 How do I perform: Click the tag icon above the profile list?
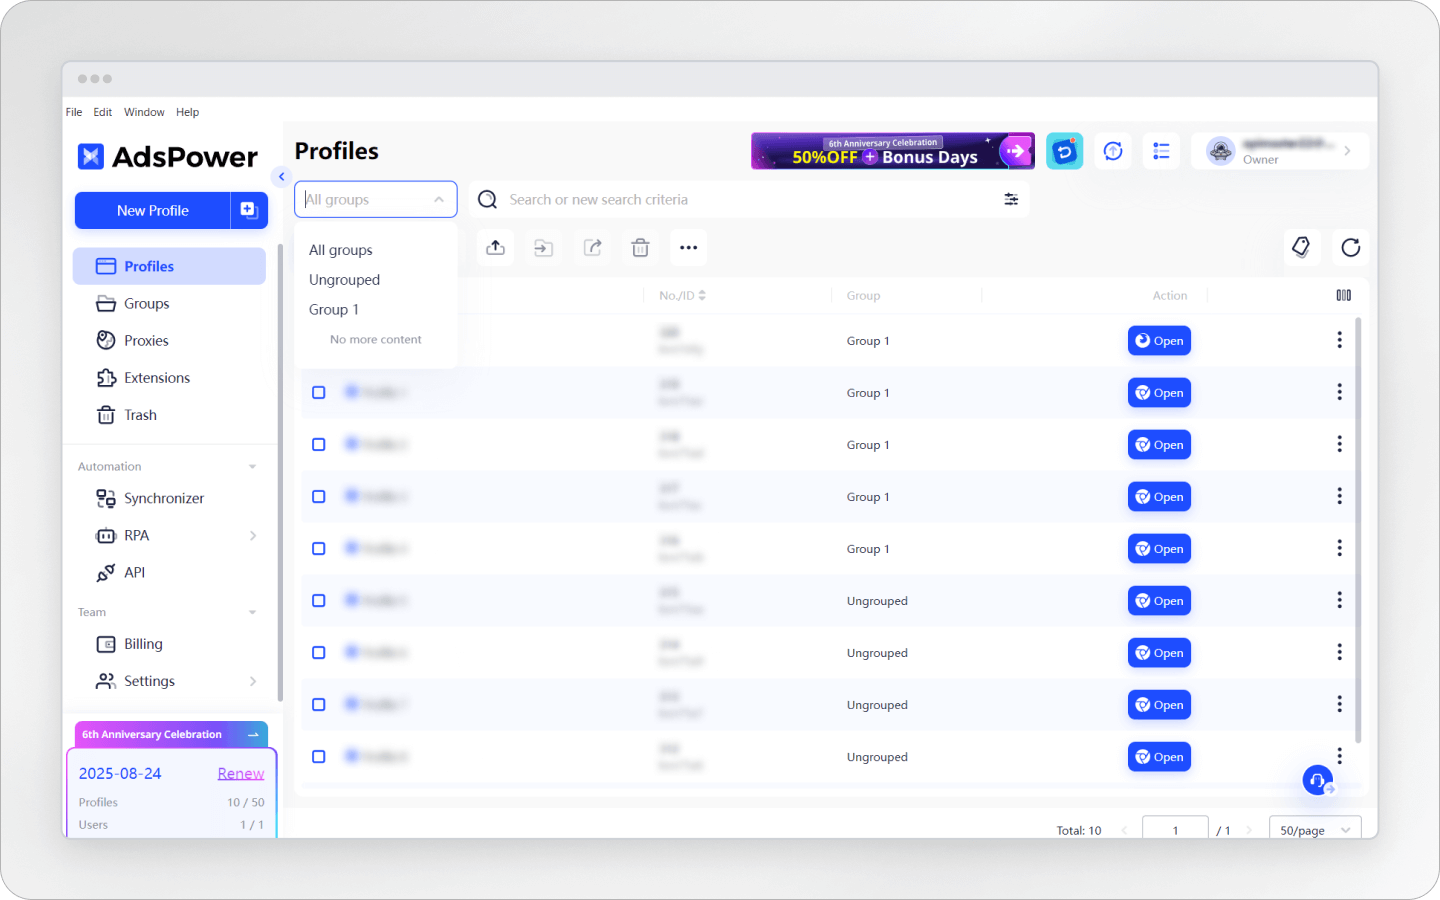[1302, 247]
